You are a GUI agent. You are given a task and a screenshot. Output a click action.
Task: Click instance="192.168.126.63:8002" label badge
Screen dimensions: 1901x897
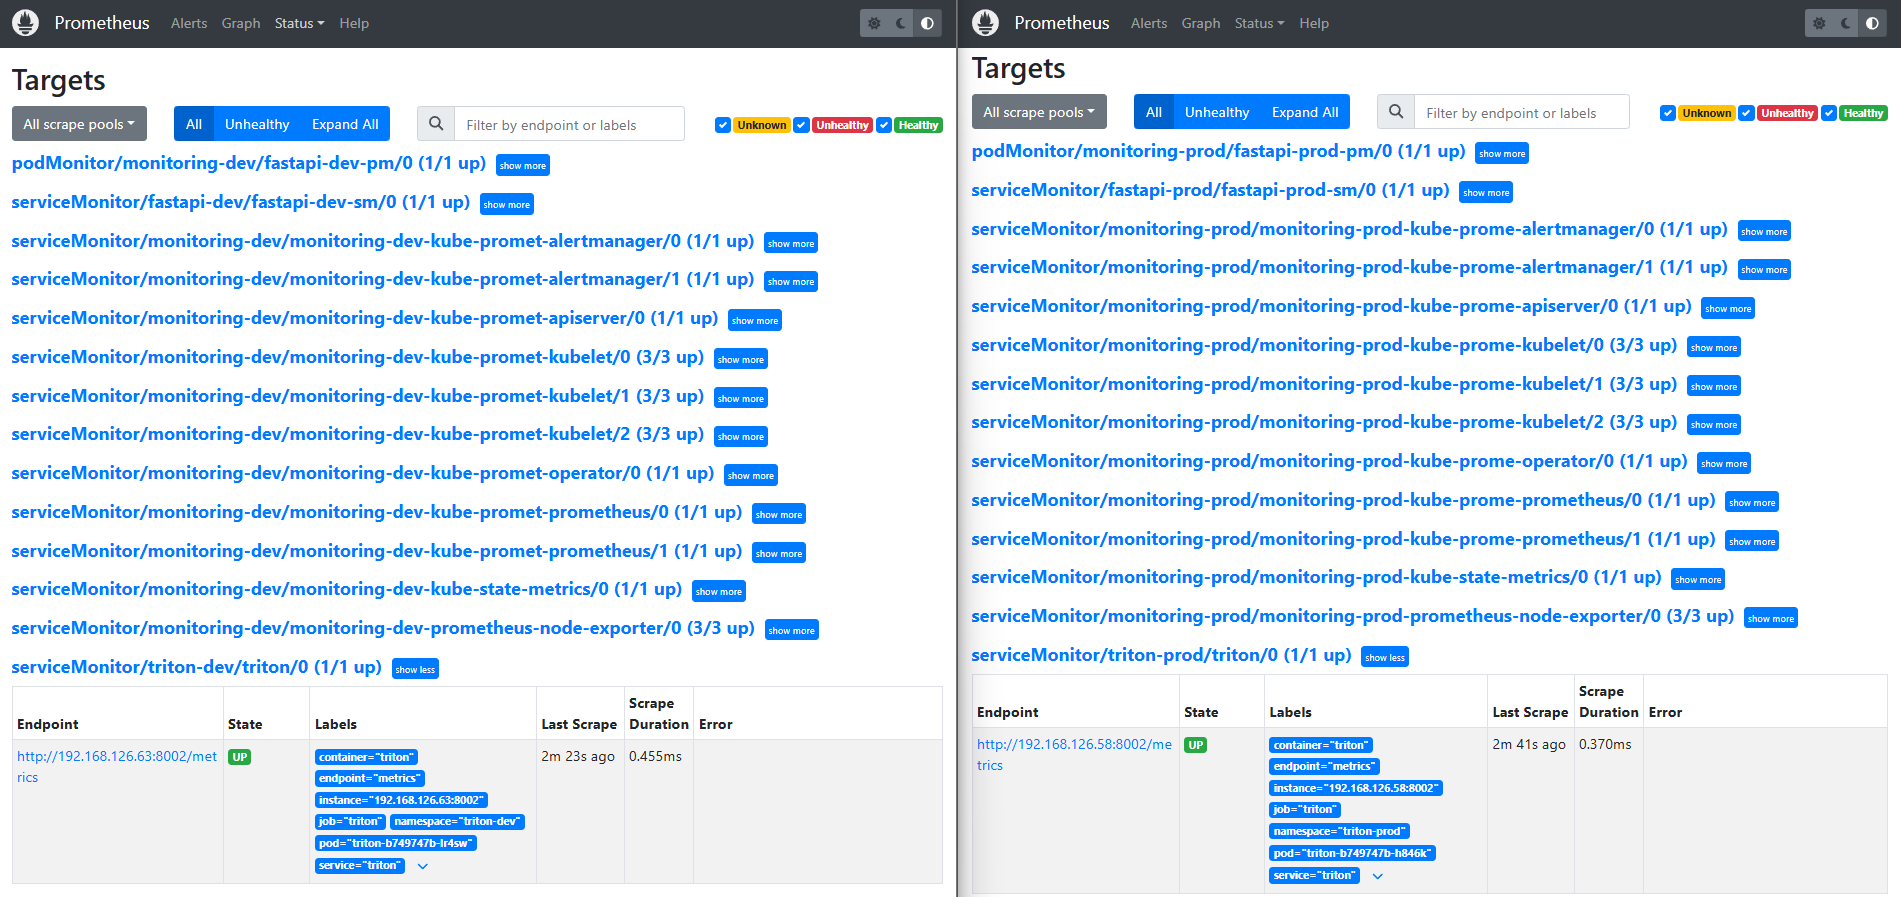[401, 800]
